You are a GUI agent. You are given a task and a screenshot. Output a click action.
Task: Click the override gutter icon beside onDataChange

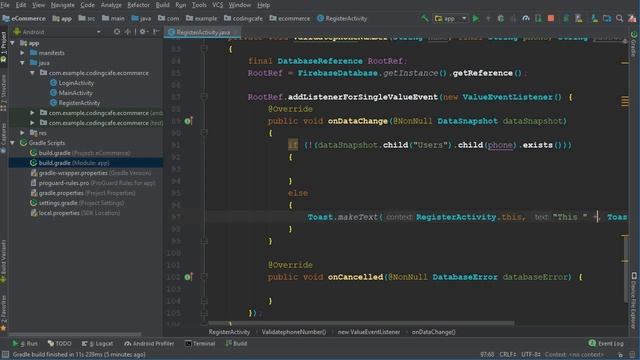(x=188, y=121)
